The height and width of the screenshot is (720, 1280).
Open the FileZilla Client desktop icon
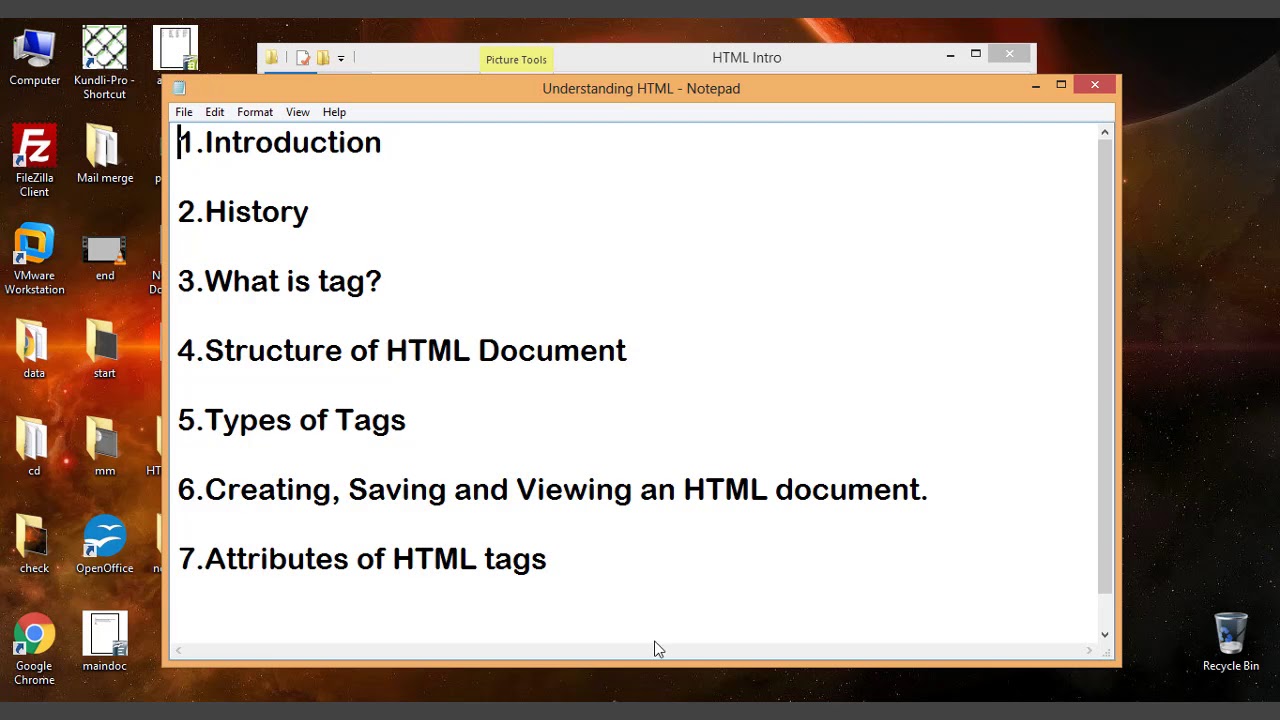[x=34, y=150]
